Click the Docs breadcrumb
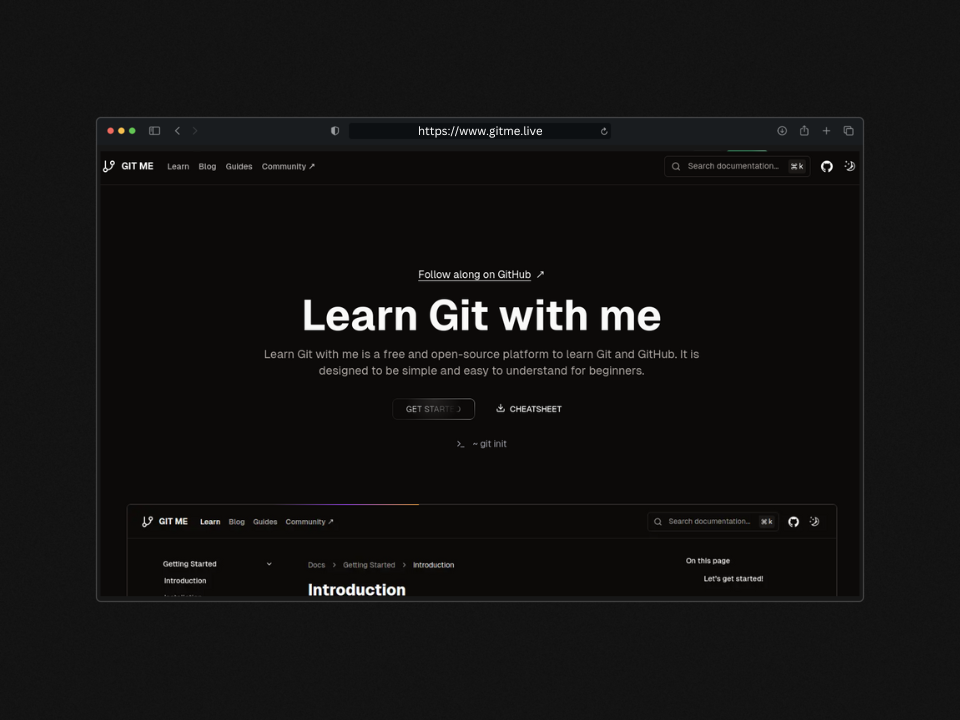 point(317,565)
